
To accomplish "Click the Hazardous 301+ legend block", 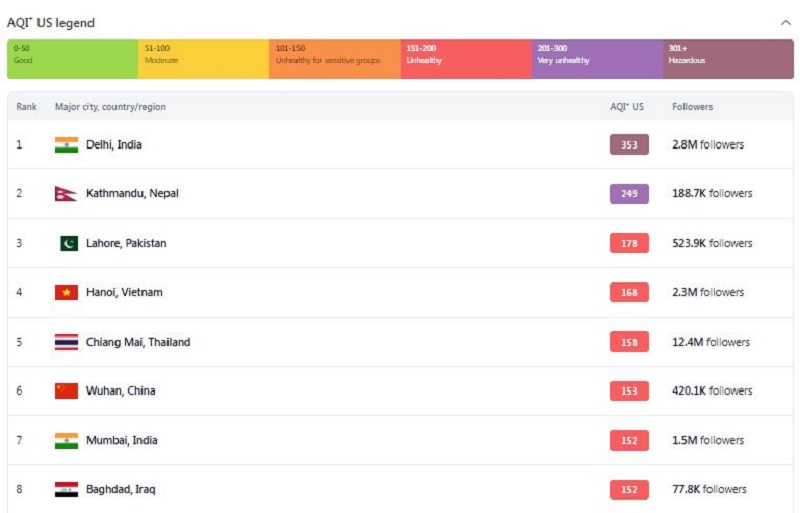I will (728, 59).
